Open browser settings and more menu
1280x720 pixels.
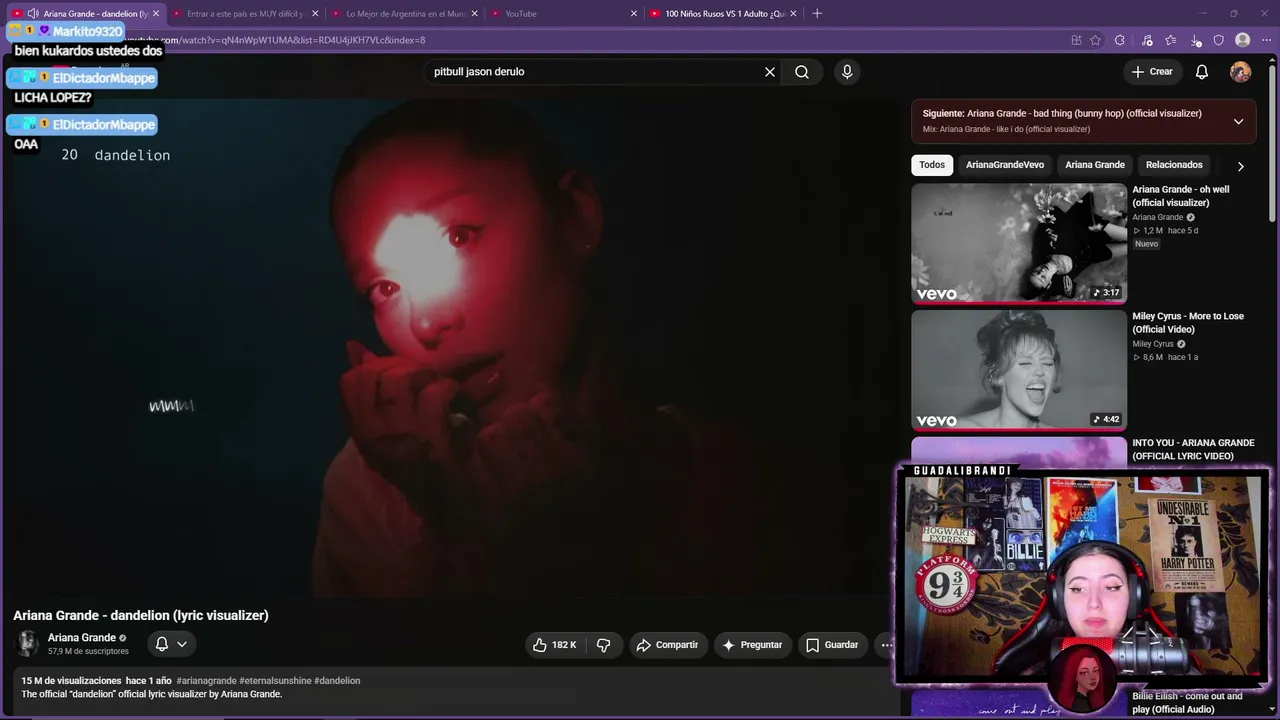(x=1266, y=40)
